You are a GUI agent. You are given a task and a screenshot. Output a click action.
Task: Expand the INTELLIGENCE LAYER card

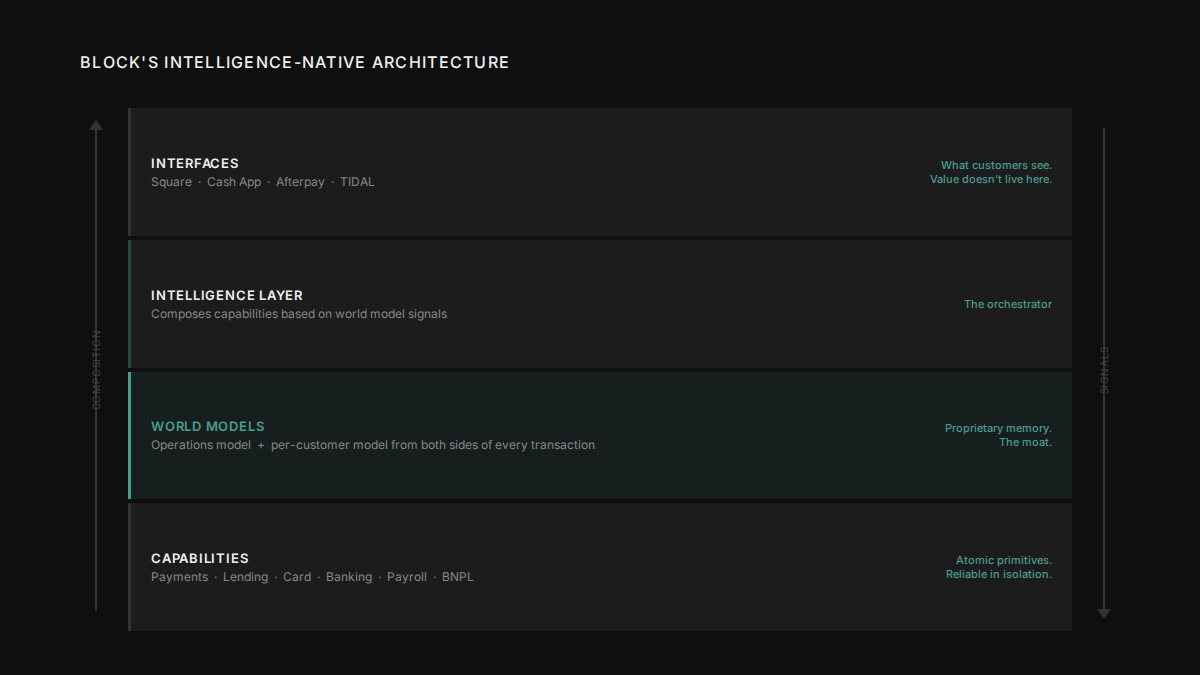coord(600,304)
